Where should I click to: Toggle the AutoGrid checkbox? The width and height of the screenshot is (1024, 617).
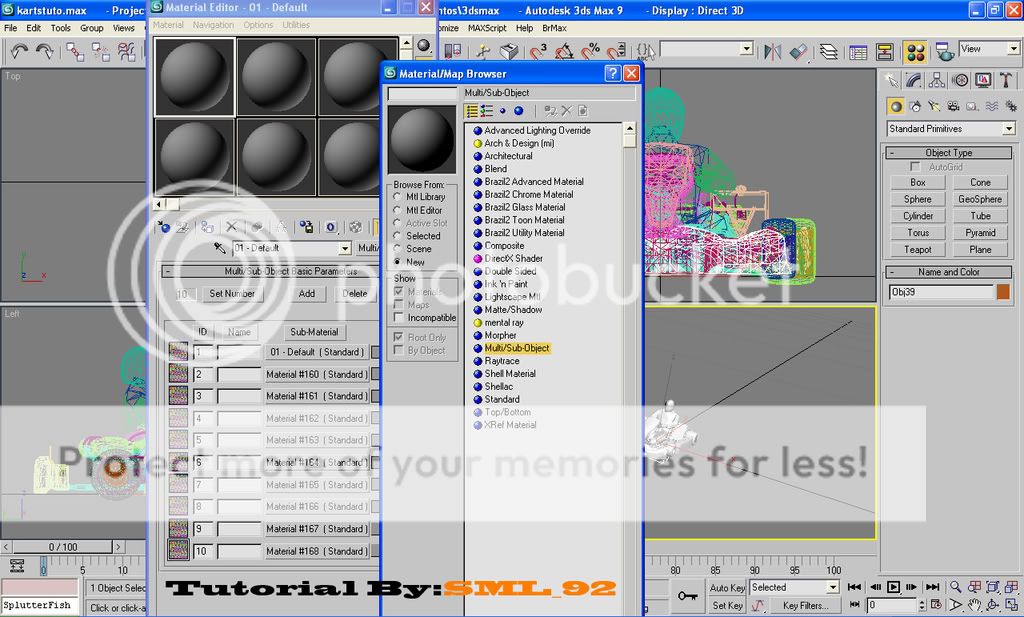coord(915,166)
